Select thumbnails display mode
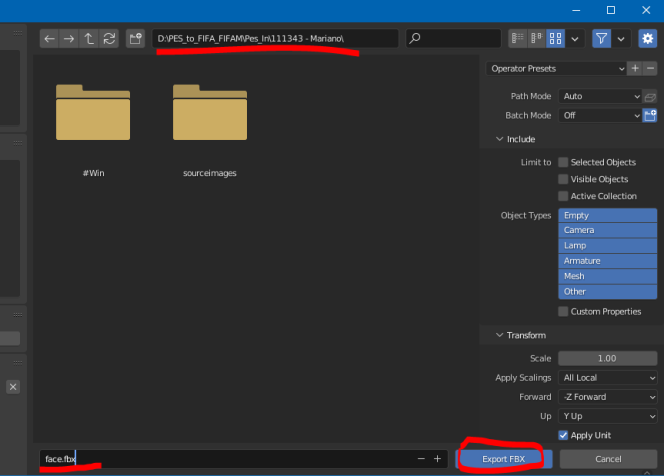The image size is (664, 476). pos(556,39)
